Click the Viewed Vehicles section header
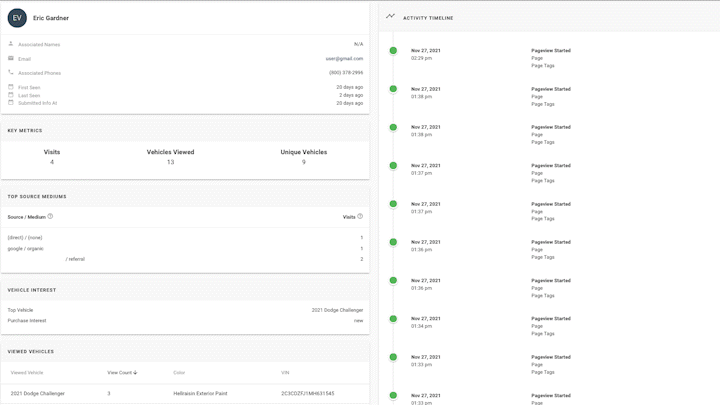The width and height of the screenshot is (720, 405). pyautogui.click(x=31, y=352)
